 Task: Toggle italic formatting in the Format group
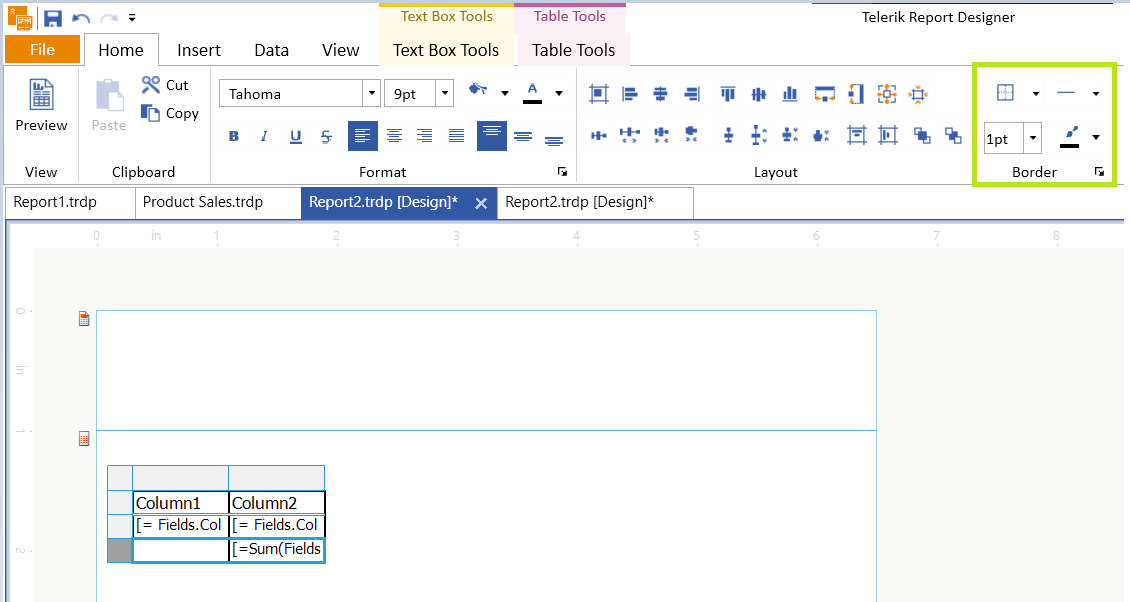point(264,136)
